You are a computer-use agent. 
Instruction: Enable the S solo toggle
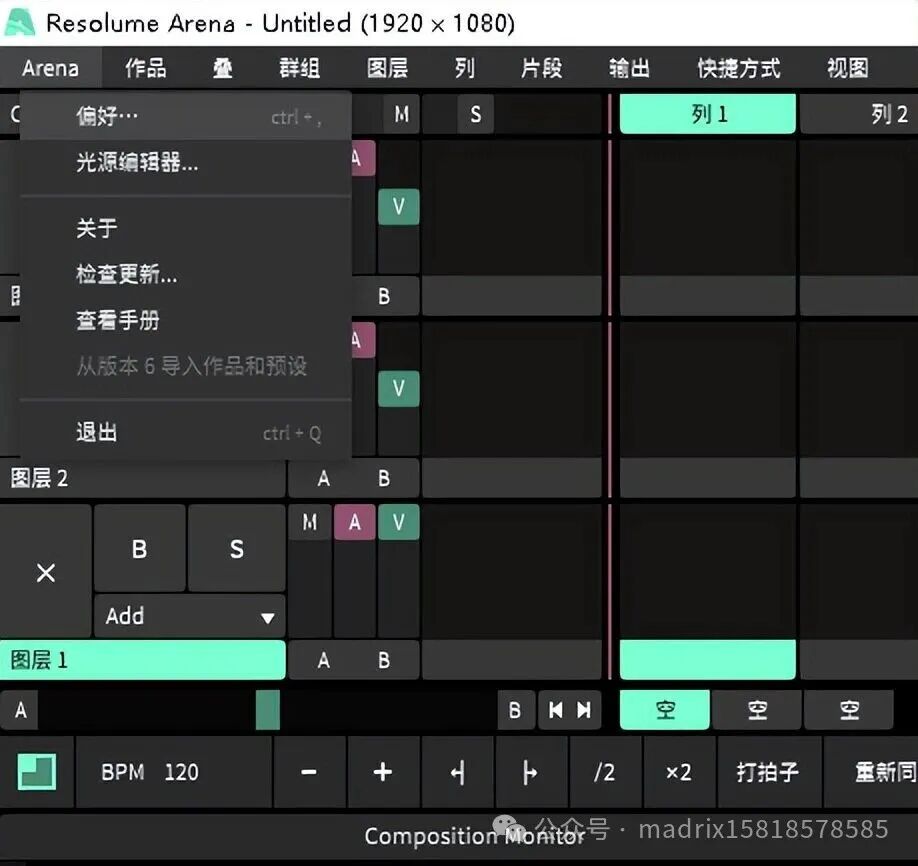236,548
